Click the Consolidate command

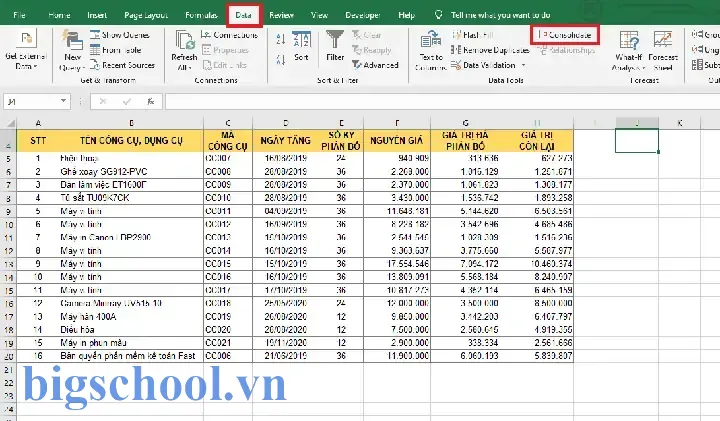[x=565, y=35]
